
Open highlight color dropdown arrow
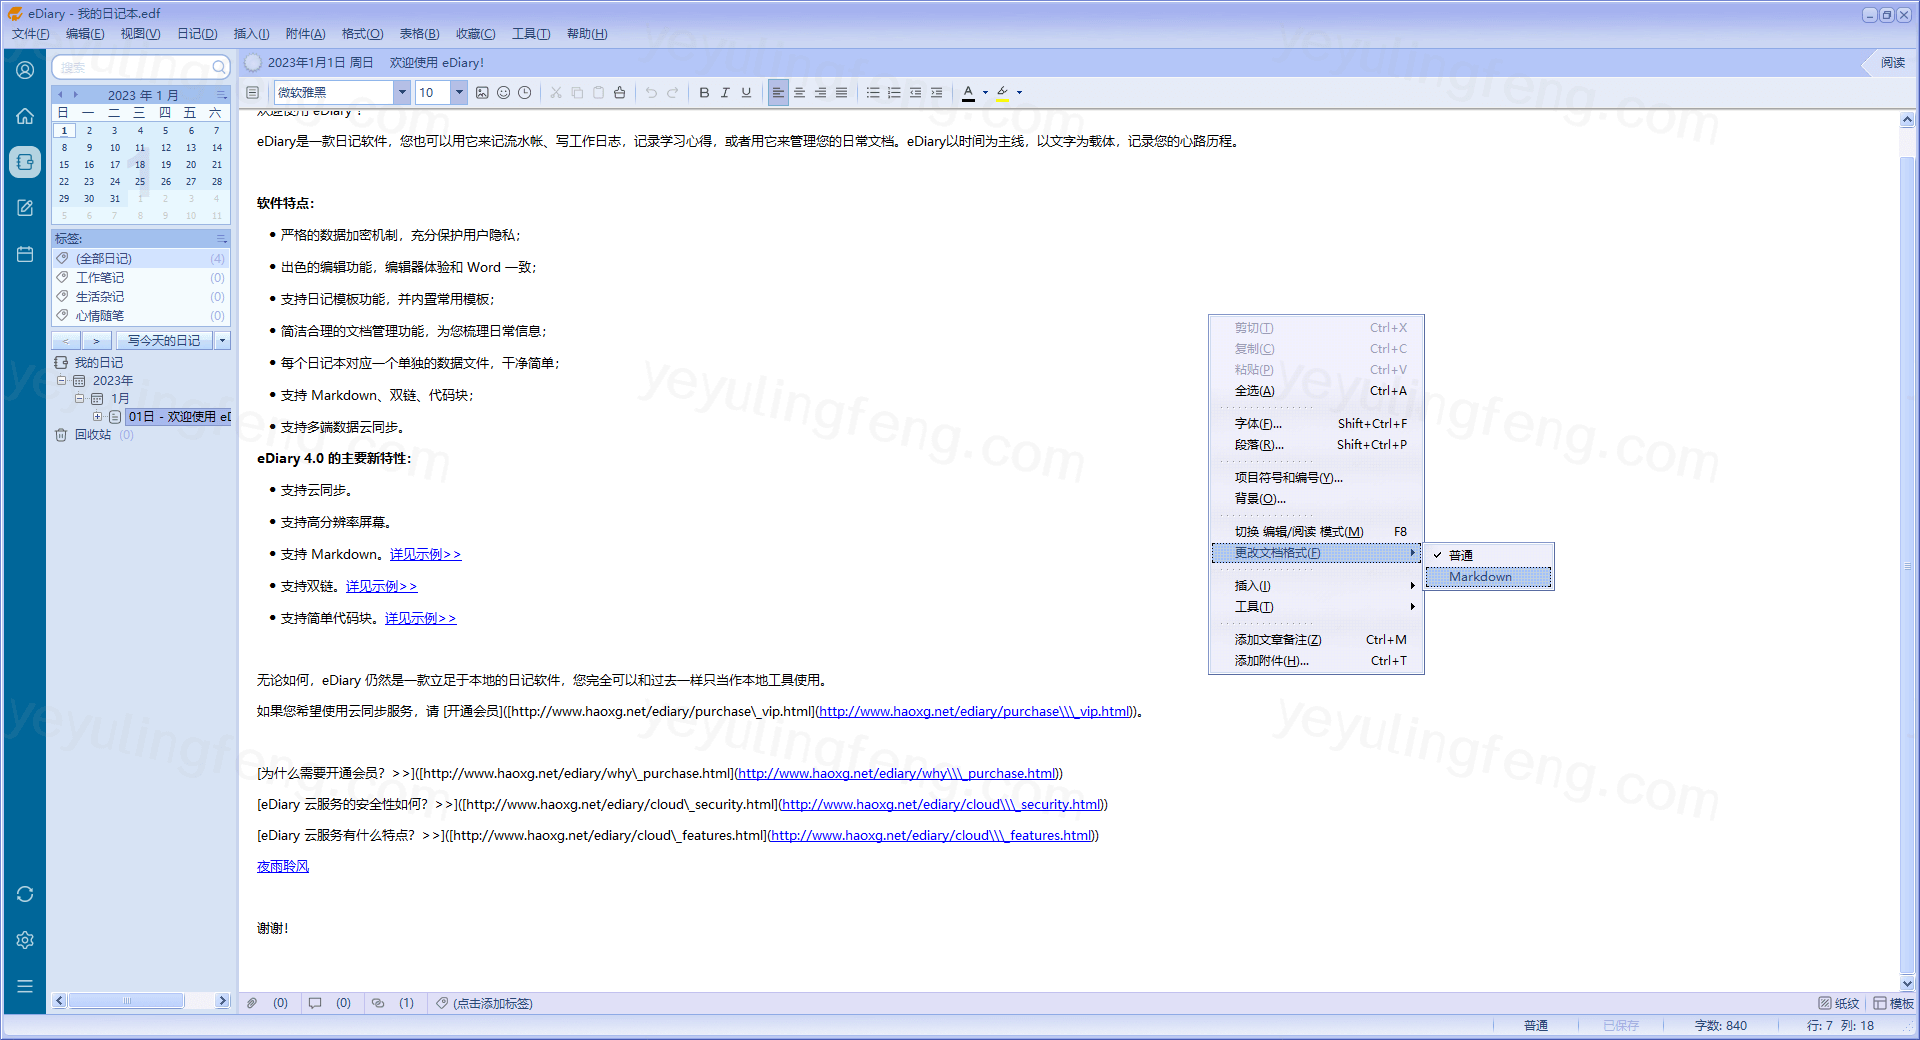(1019, 93)
